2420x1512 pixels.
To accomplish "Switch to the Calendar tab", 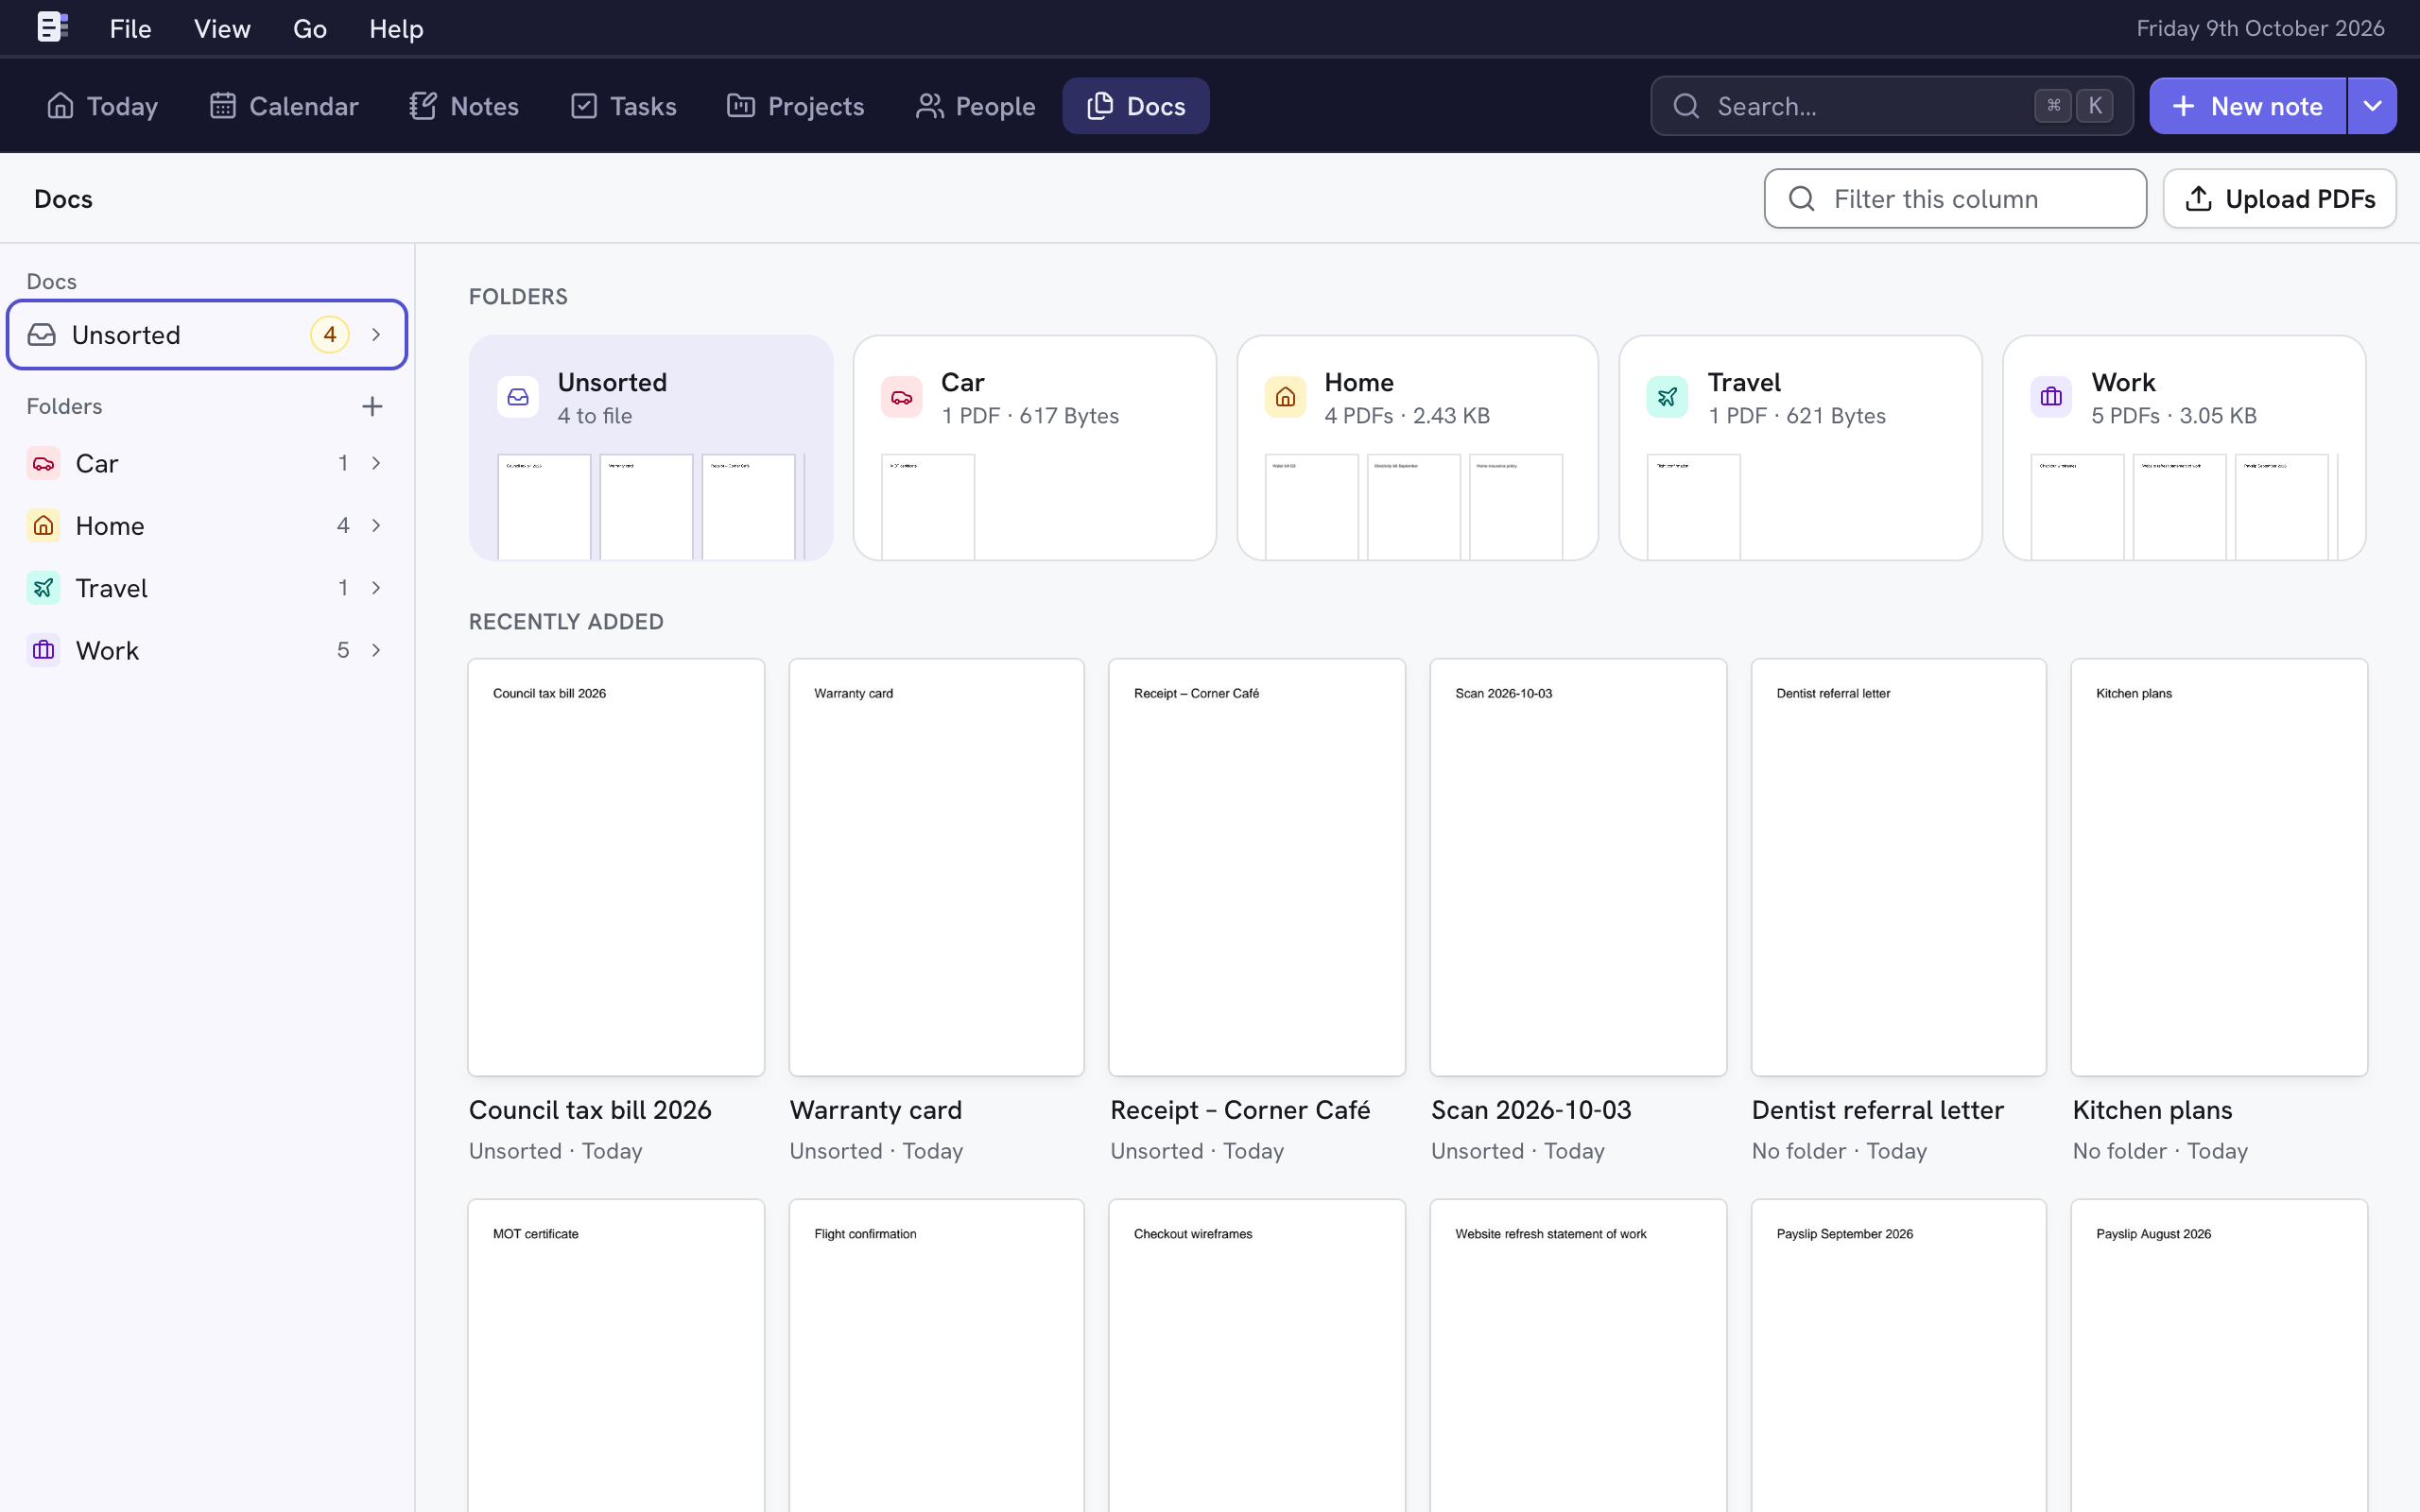I will click(x=284, y=106).
